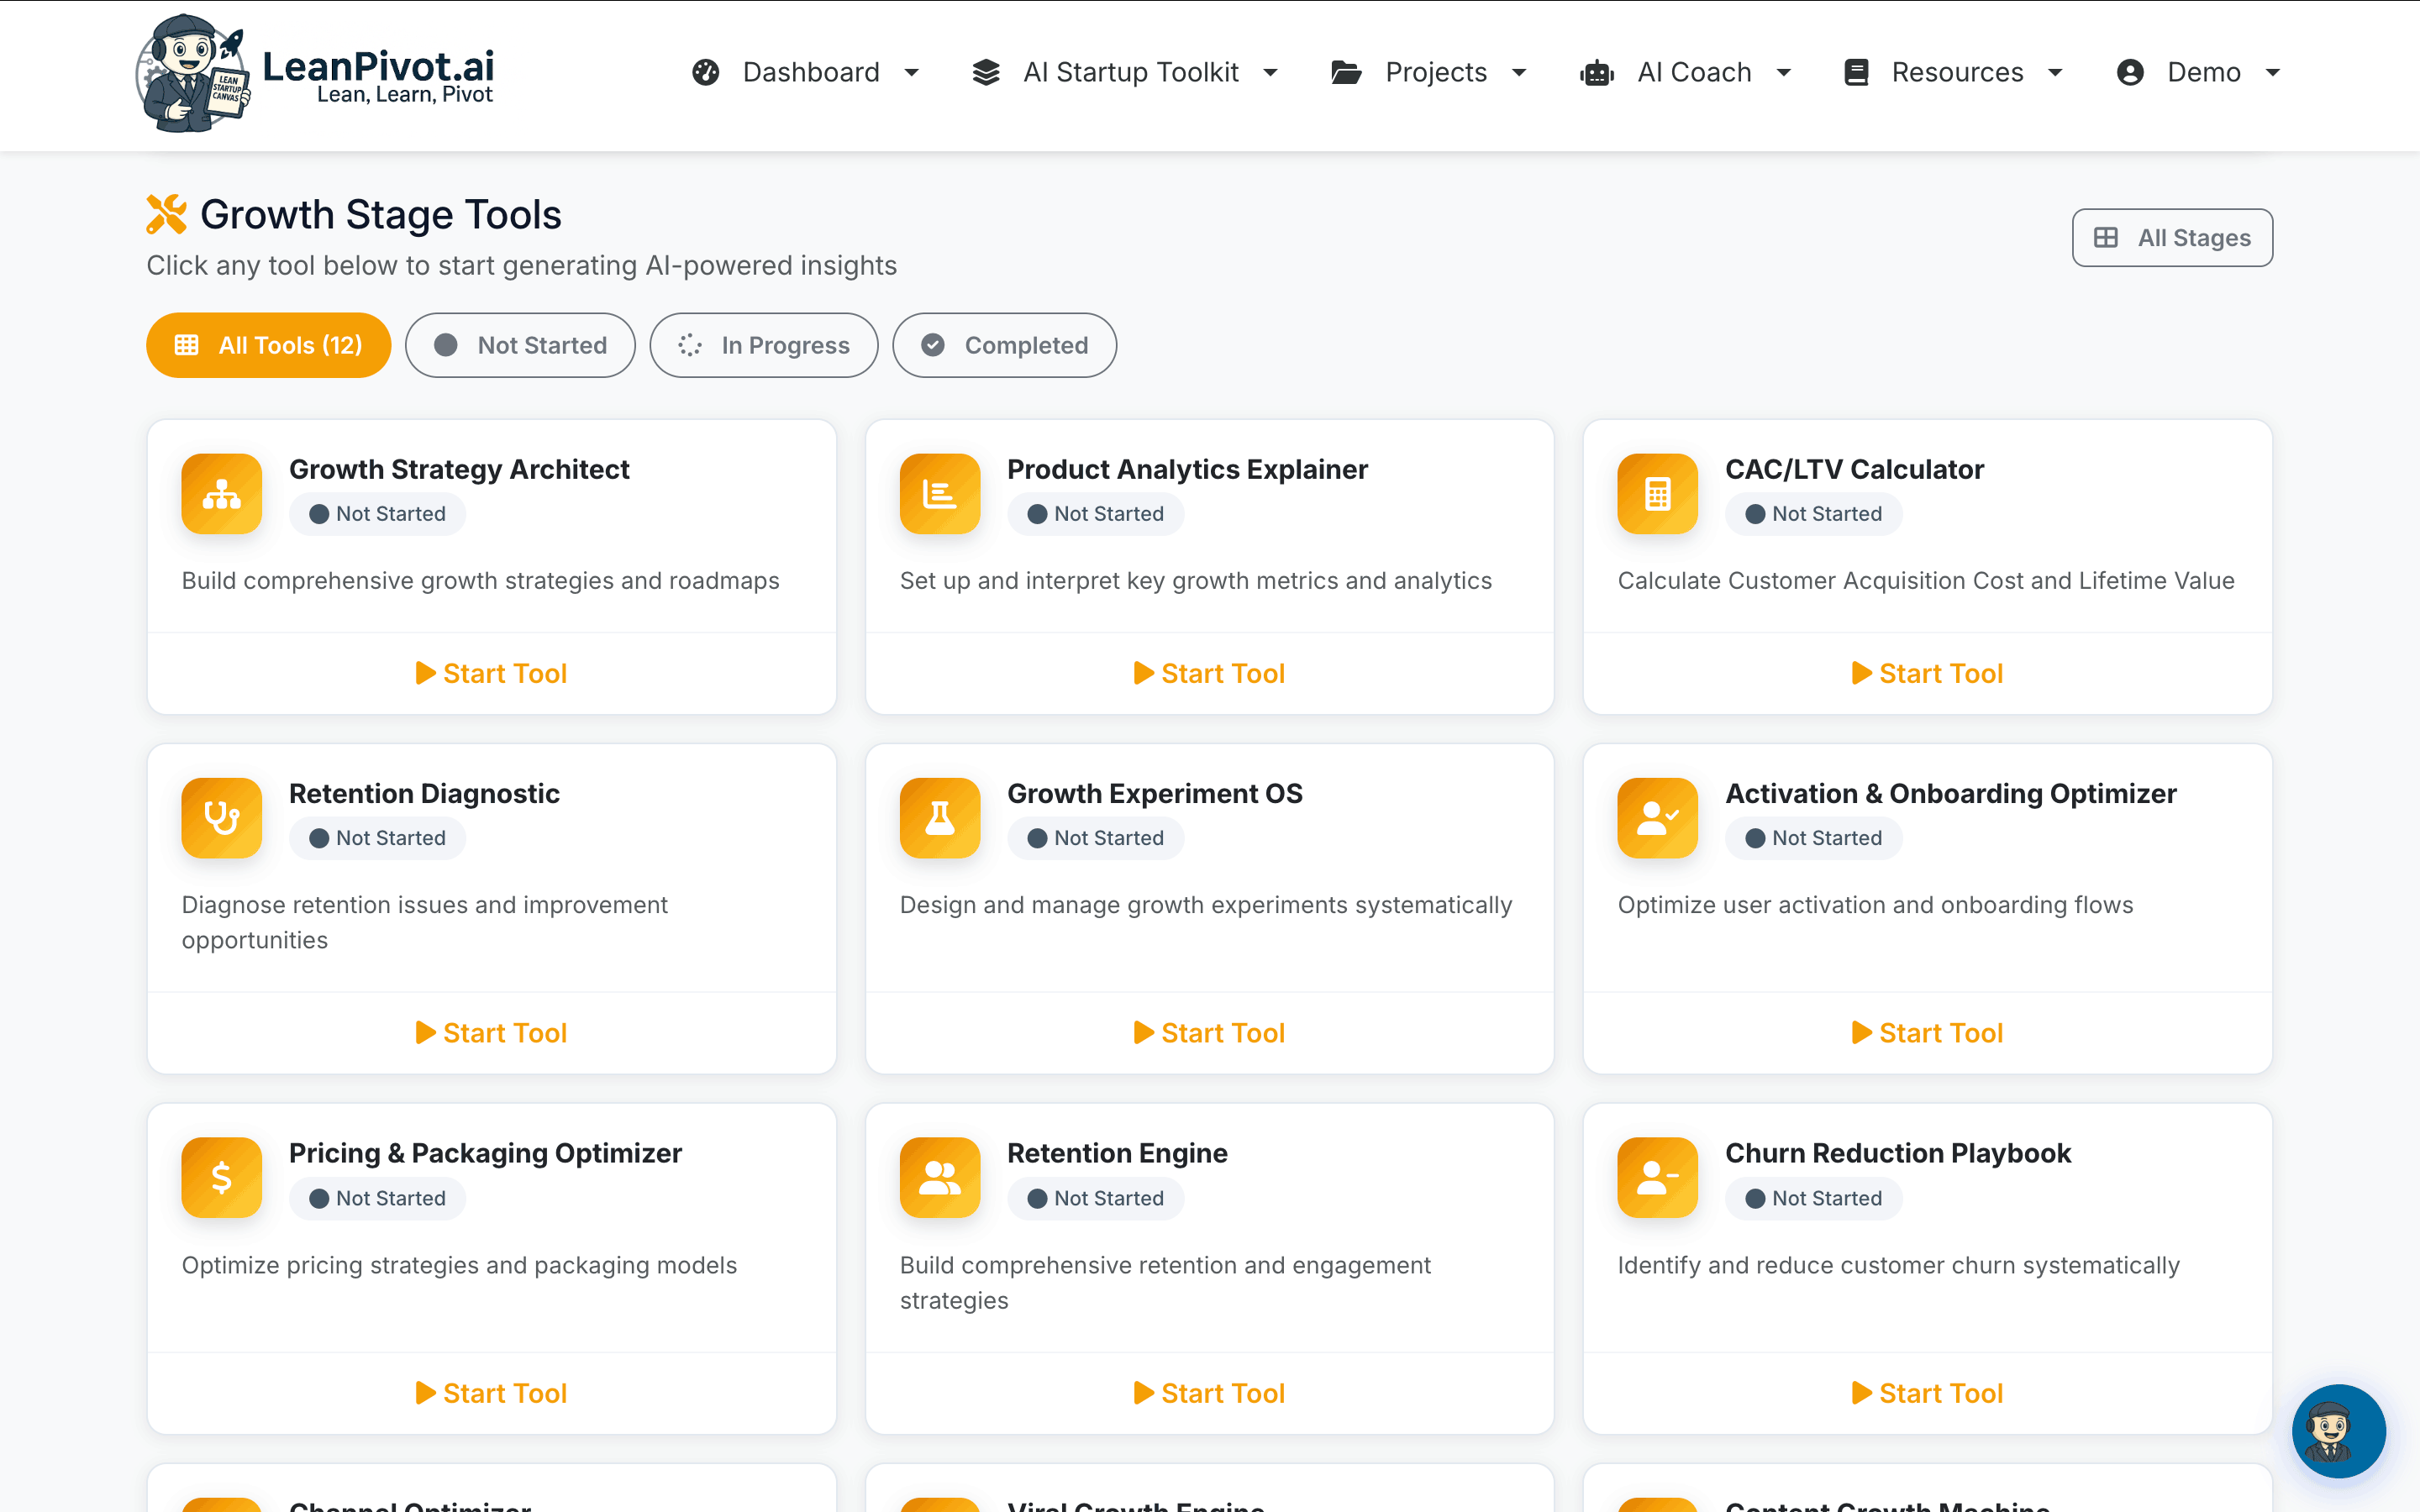
Task: Click the All Stages button
Action: [x=2172, y=237]
